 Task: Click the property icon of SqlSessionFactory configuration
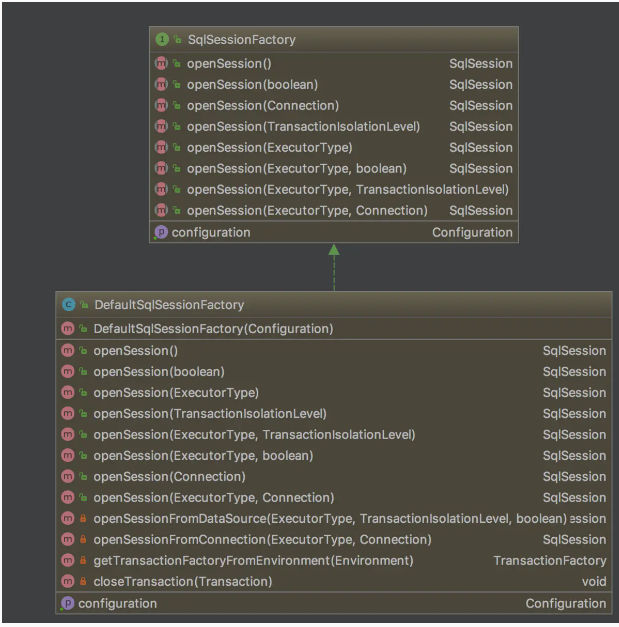tap(161, 232)
